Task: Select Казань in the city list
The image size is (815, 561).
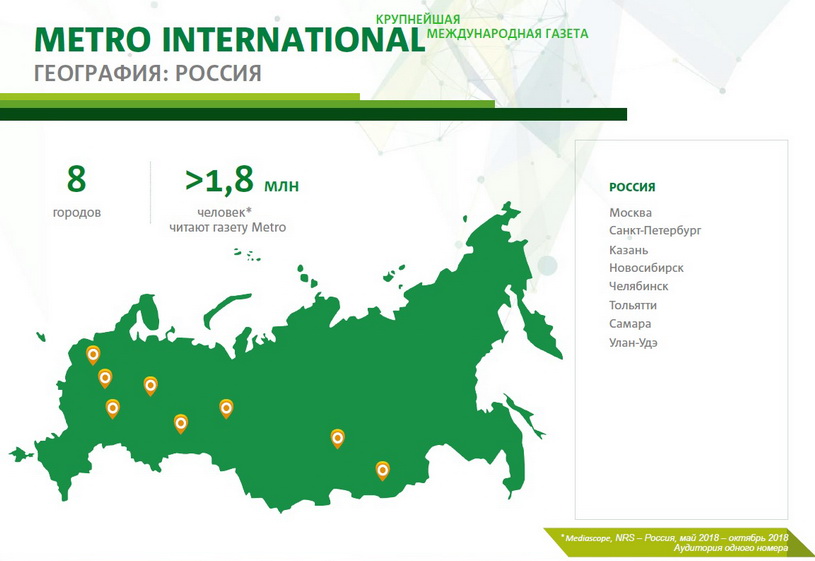Action: (x=628, y=250)
